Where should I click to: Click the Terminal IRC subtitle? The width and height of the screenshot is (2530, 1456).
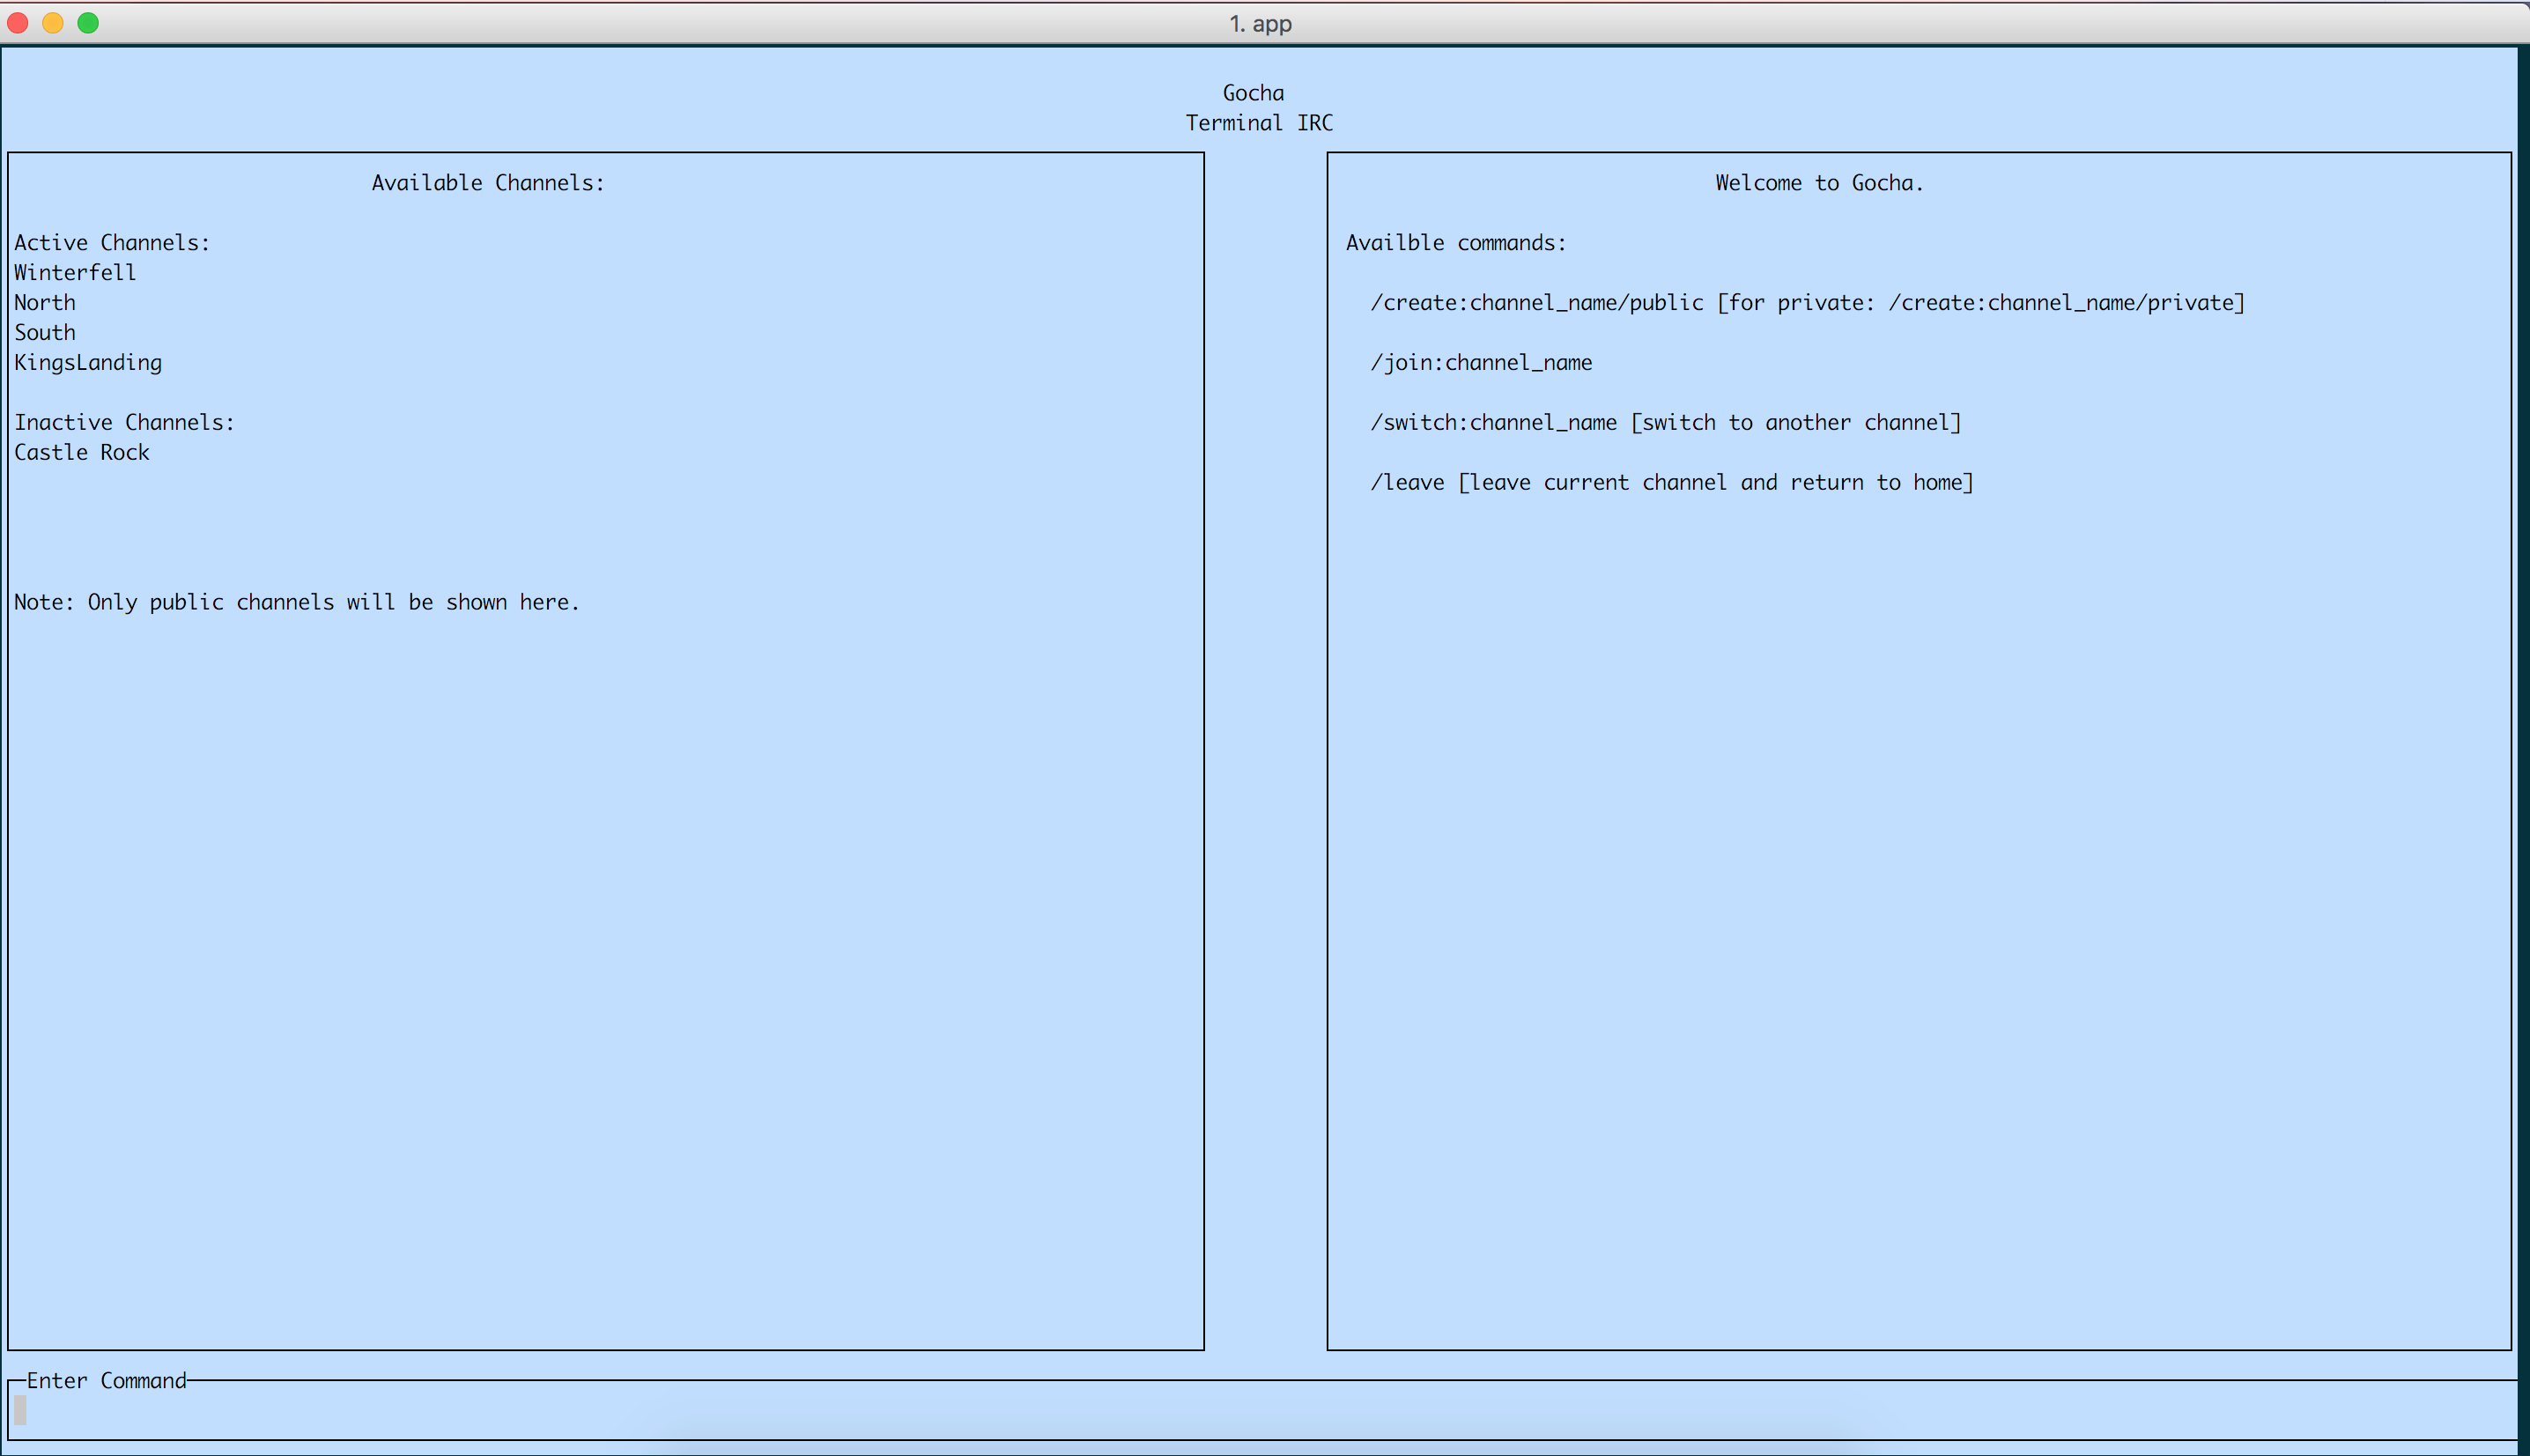[x=1259, y=122]
